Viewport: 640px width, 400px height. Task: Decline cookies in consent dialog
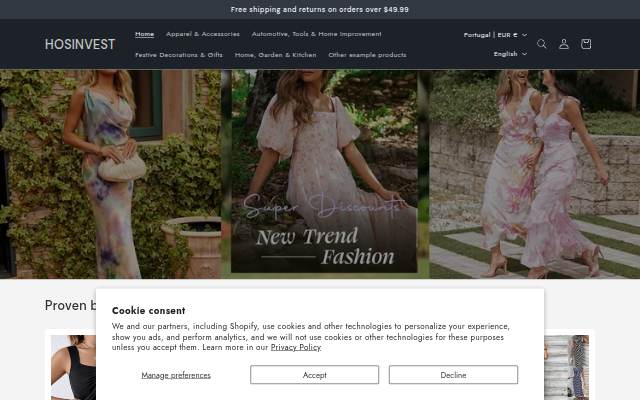(453, 375)
